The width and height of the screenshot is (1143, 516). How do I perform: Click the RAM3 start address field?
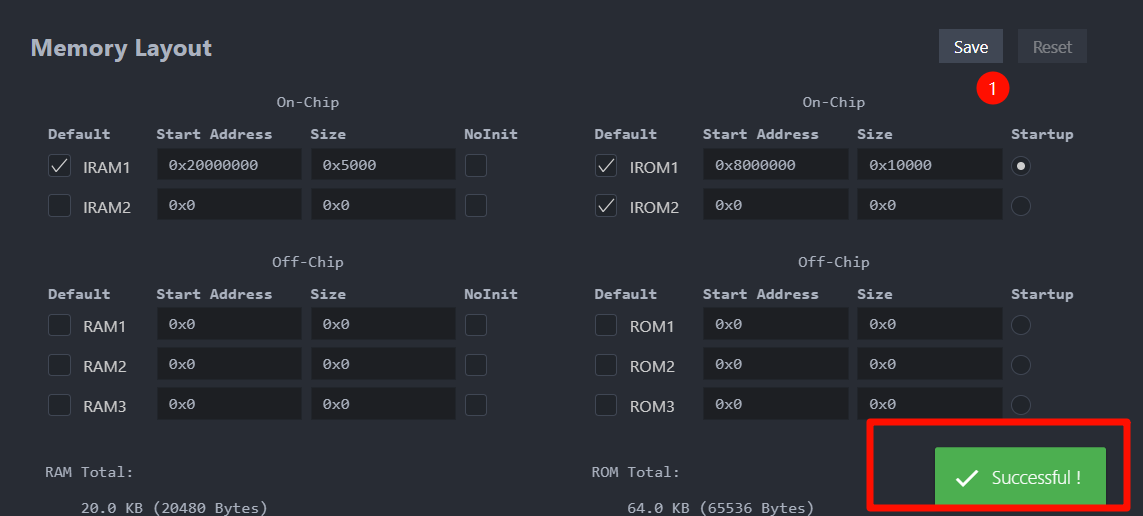(x=229, y=404)
